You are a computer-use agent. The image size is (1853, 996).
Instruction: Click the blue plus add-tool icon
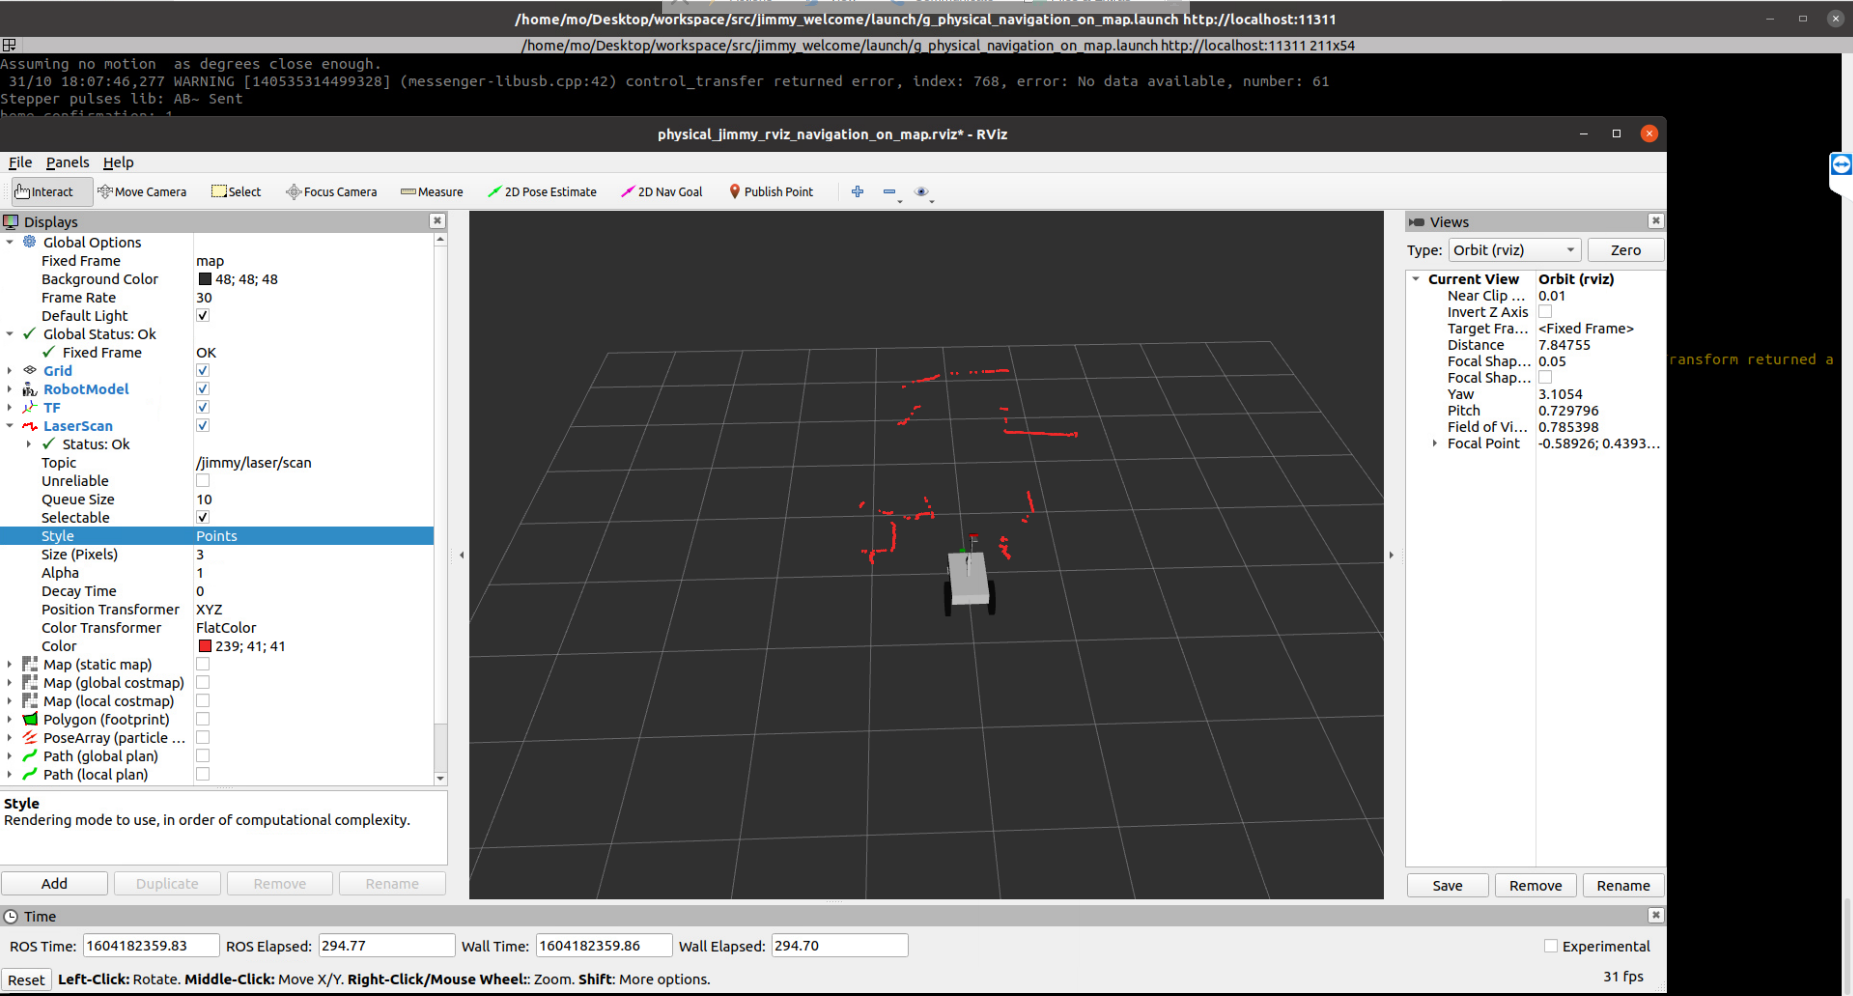click(x=857, y=192)
